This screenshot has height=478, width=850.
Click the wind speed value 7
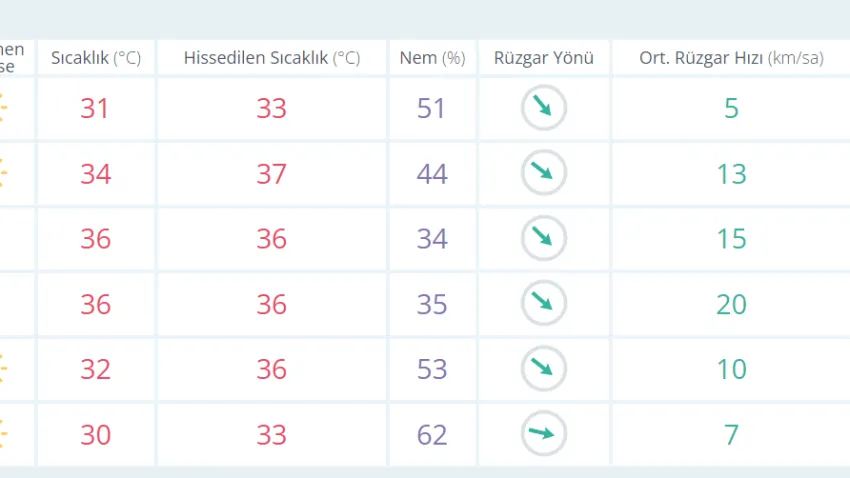(x=731, y=435)
